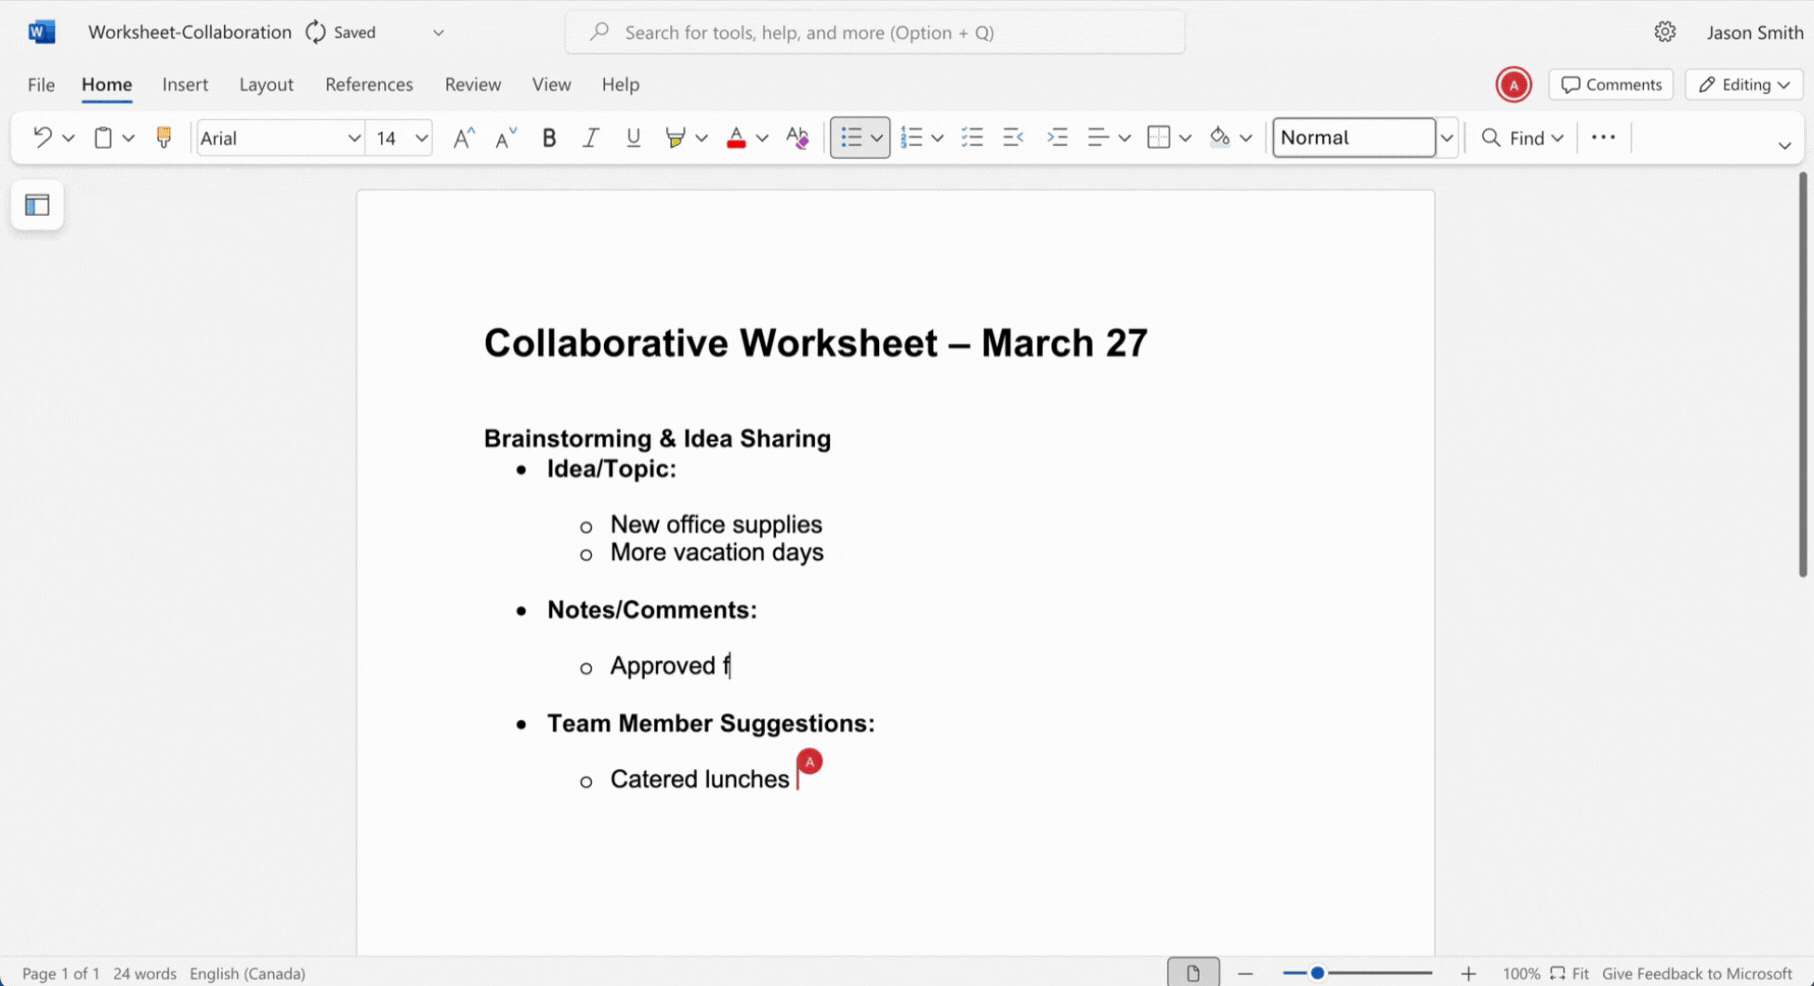Open the Editing mode dropdown
This screenshot has width=1814, height=986.
click(x=1744, y=85)
